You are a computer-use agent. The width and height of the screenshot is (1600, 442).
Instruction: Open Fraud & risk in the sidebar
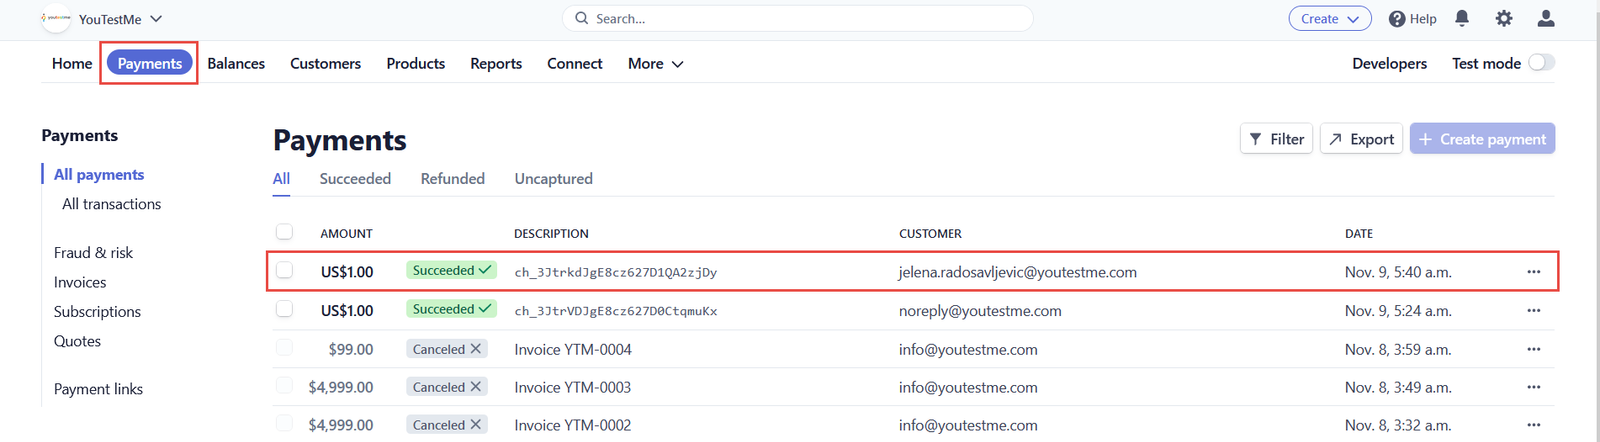click(x=93, y=253)
